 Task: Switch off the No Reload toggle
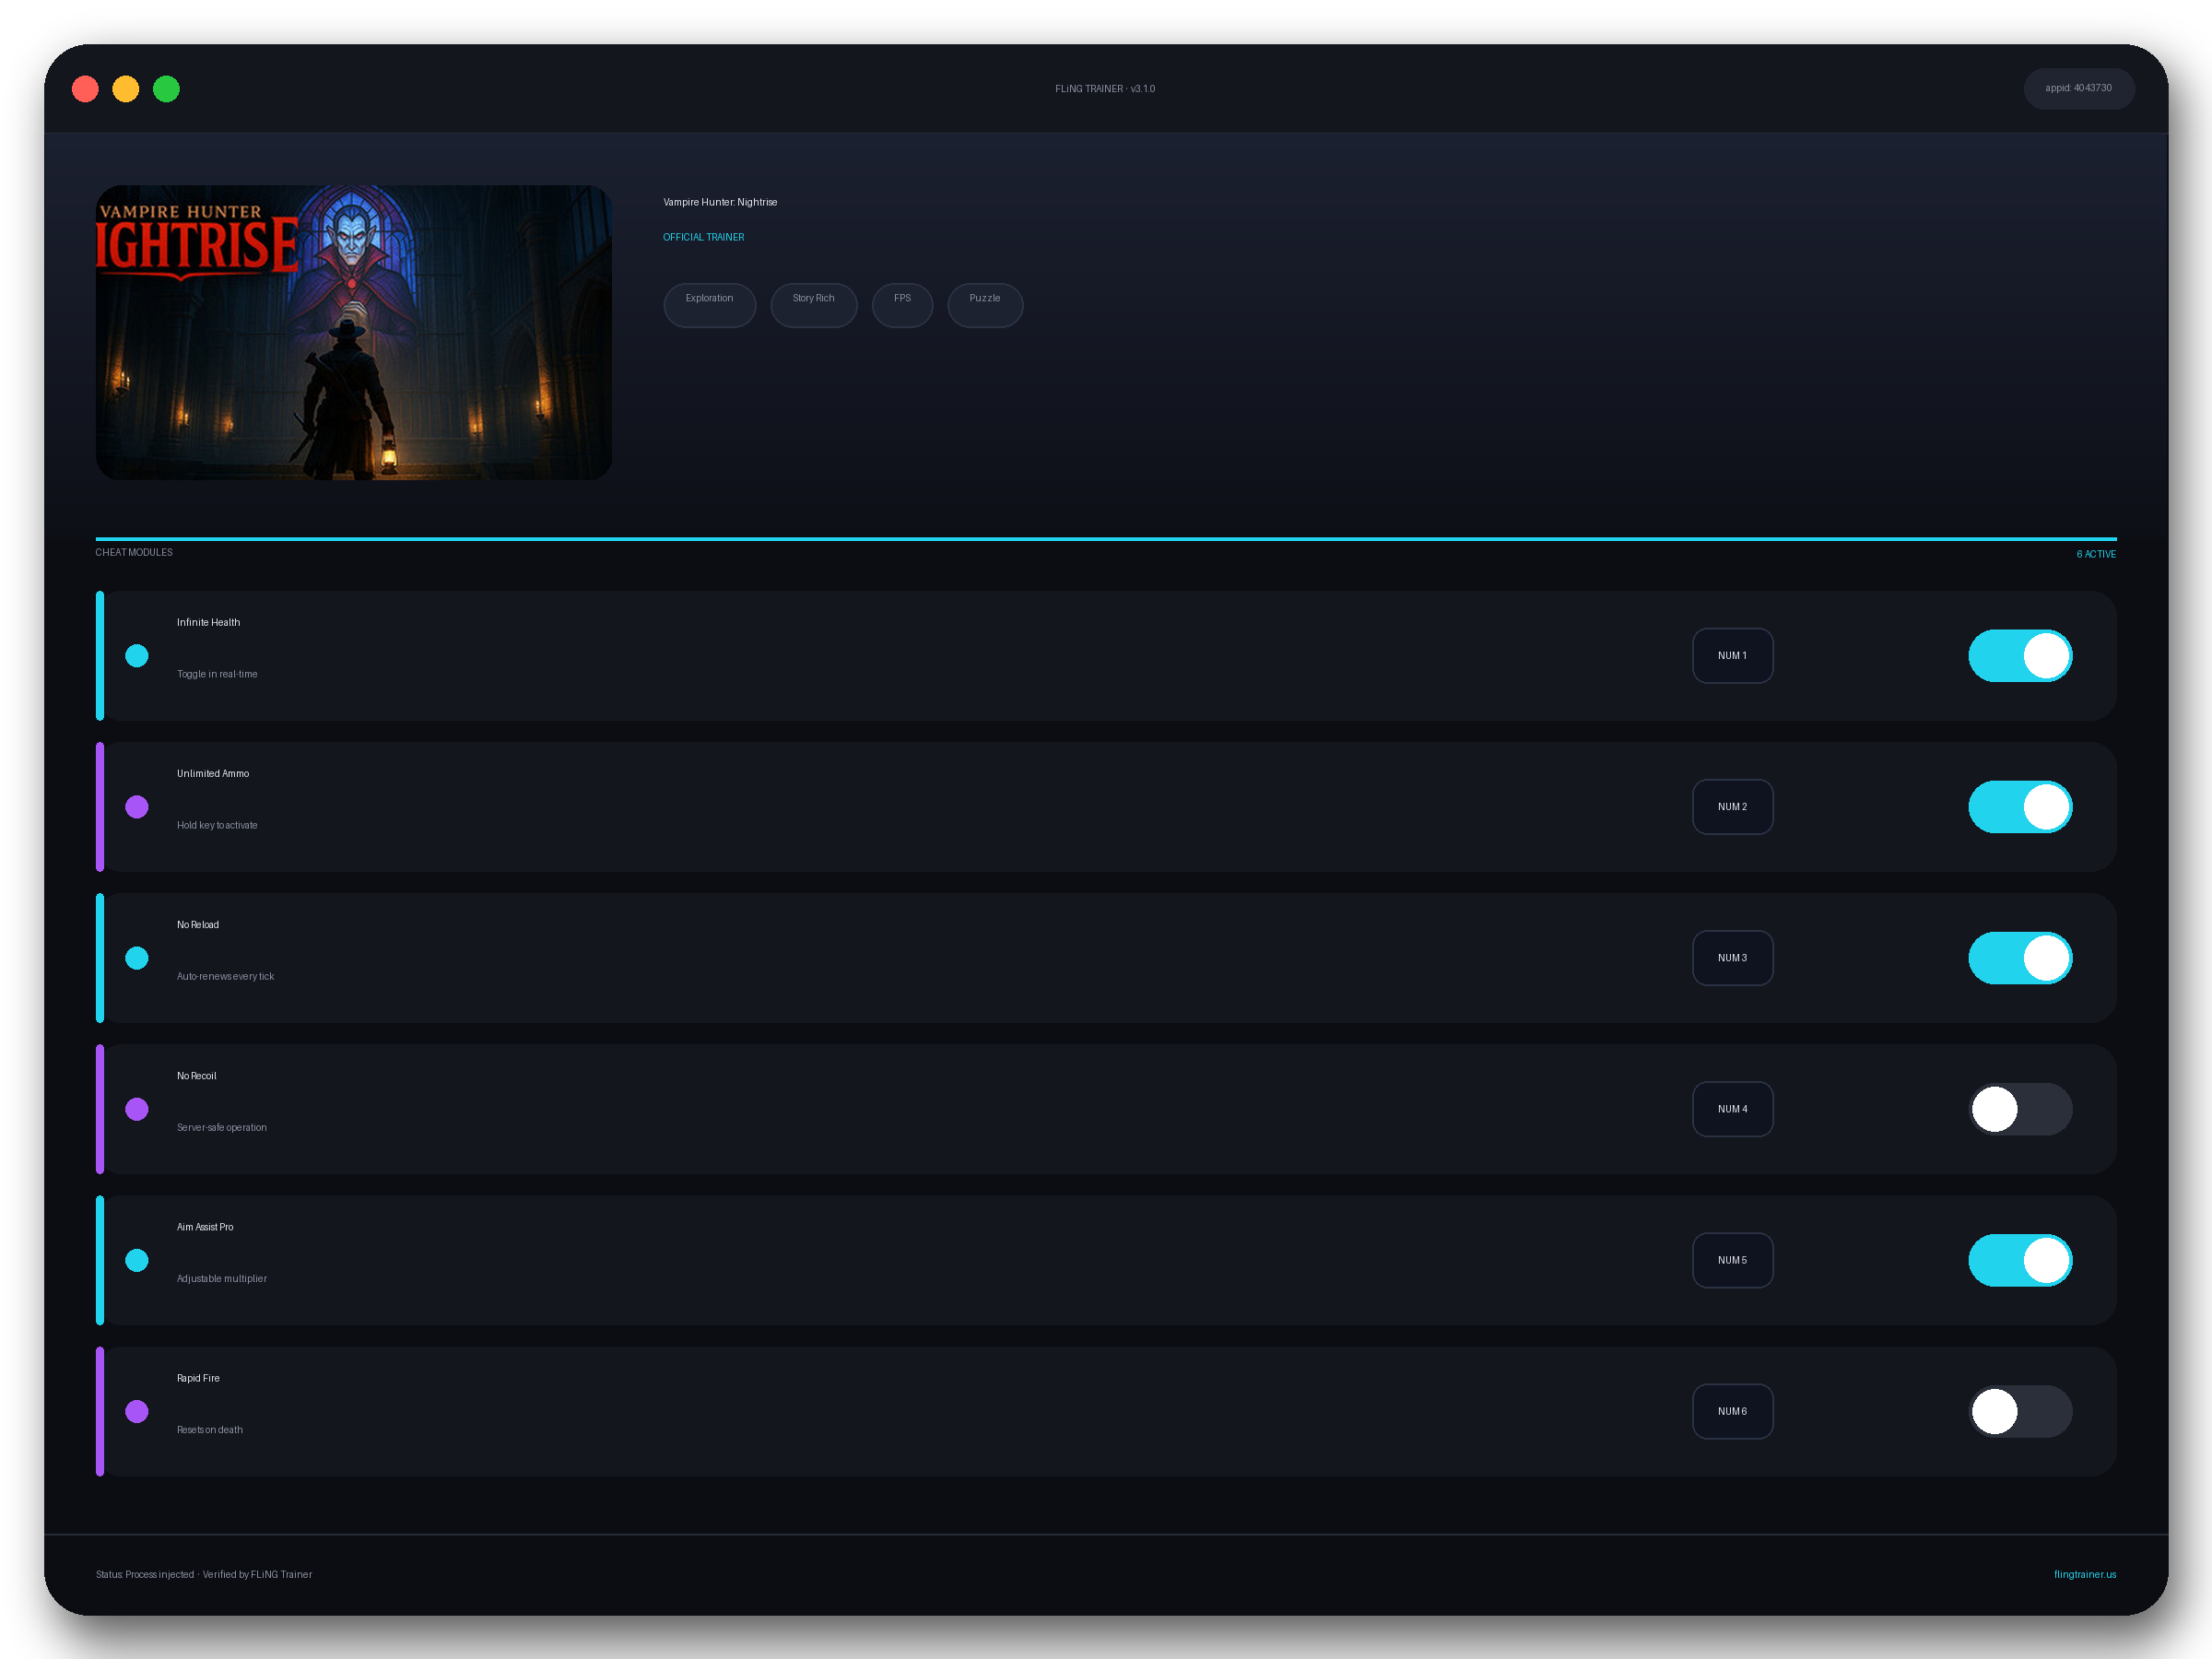pos(2020,958)
